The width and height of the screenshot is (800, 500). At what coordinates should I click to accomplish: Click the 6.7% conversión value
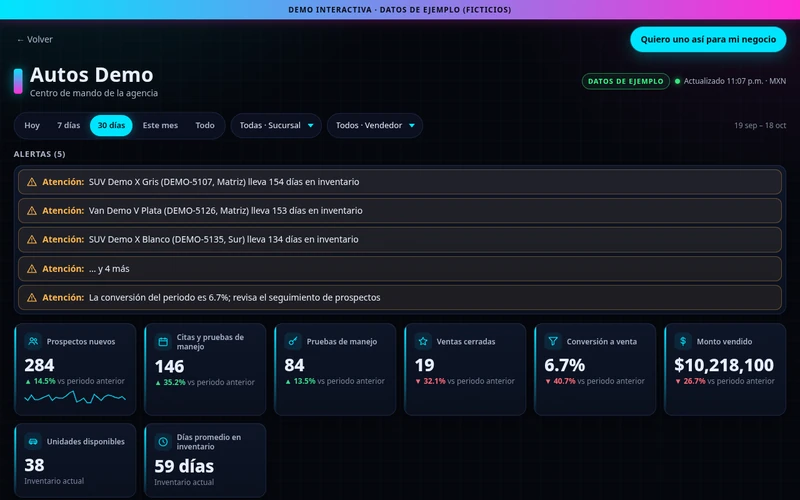click(x=565, y=365)
